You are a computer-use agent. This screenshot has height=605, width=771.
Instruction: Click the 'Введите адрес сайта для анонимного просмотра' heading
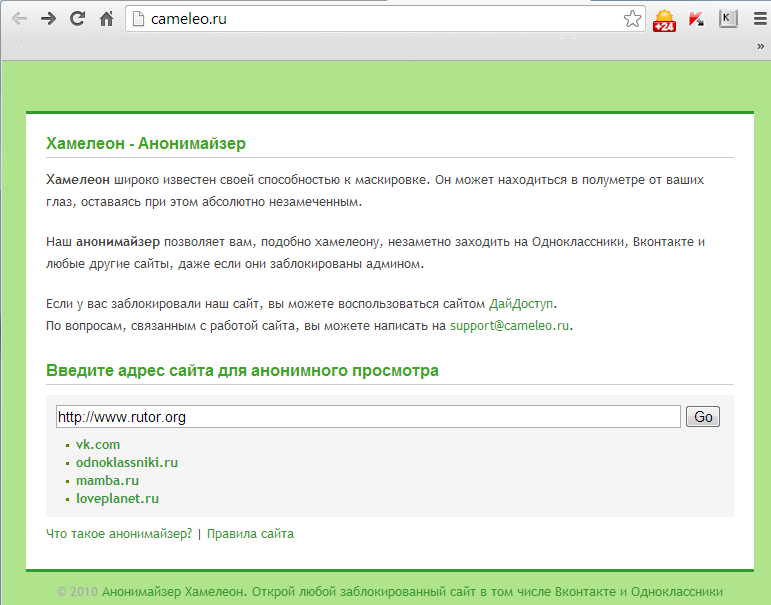click(242, 370)
